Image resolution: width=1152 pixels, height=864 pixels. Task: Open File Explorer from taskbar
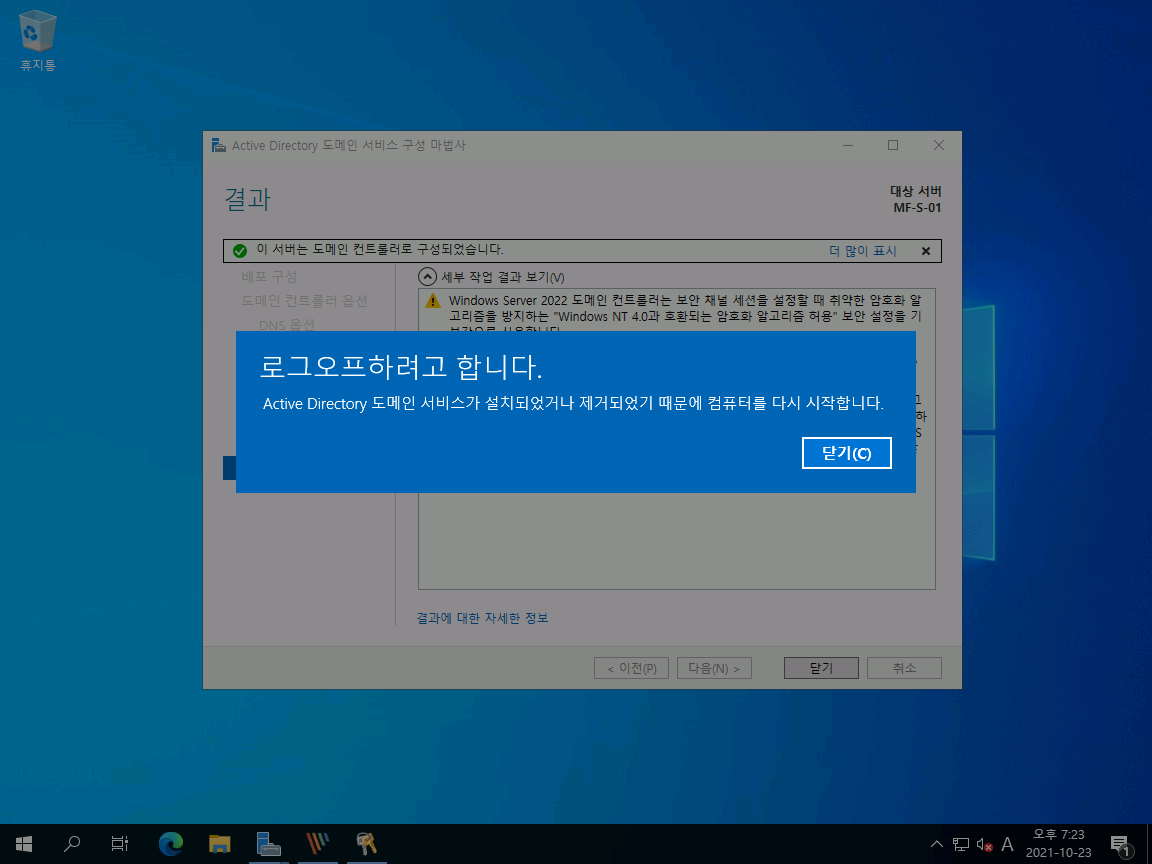click(220, 844)
